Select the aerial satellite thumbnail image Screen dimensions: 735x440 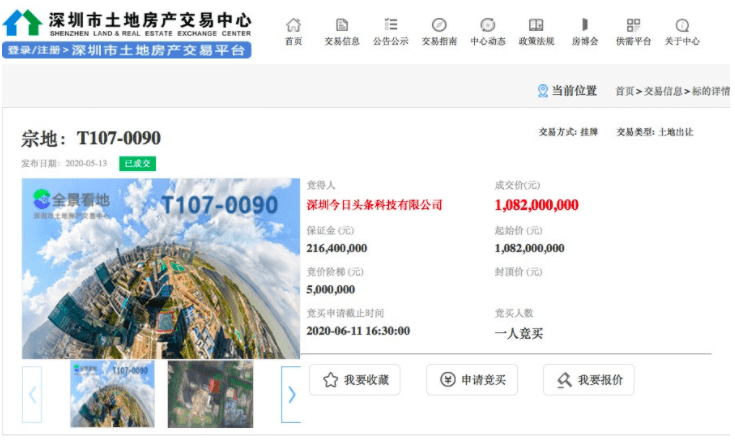pos(210,394)
